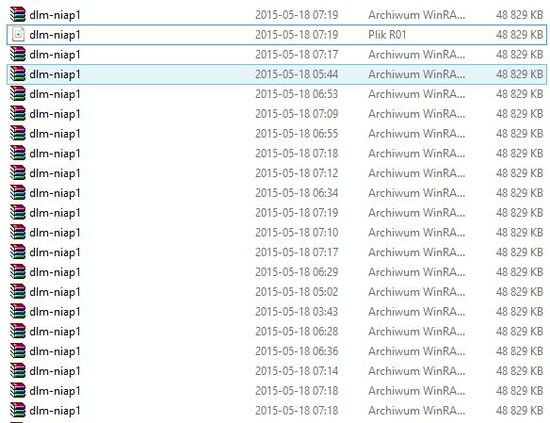Click WinRAR icon of file dated 06:53

point(18,94)
